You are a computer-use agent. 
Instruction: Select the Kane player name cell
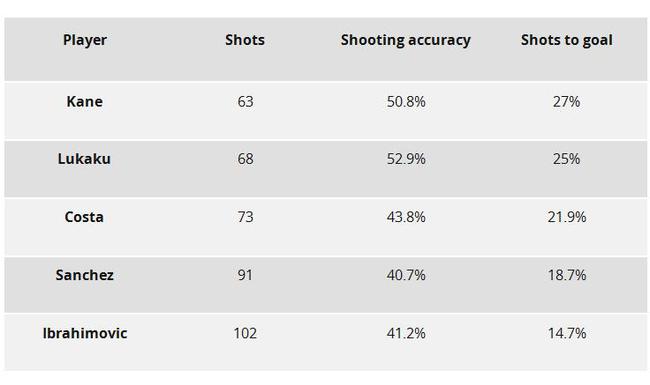tap(85, 102)
